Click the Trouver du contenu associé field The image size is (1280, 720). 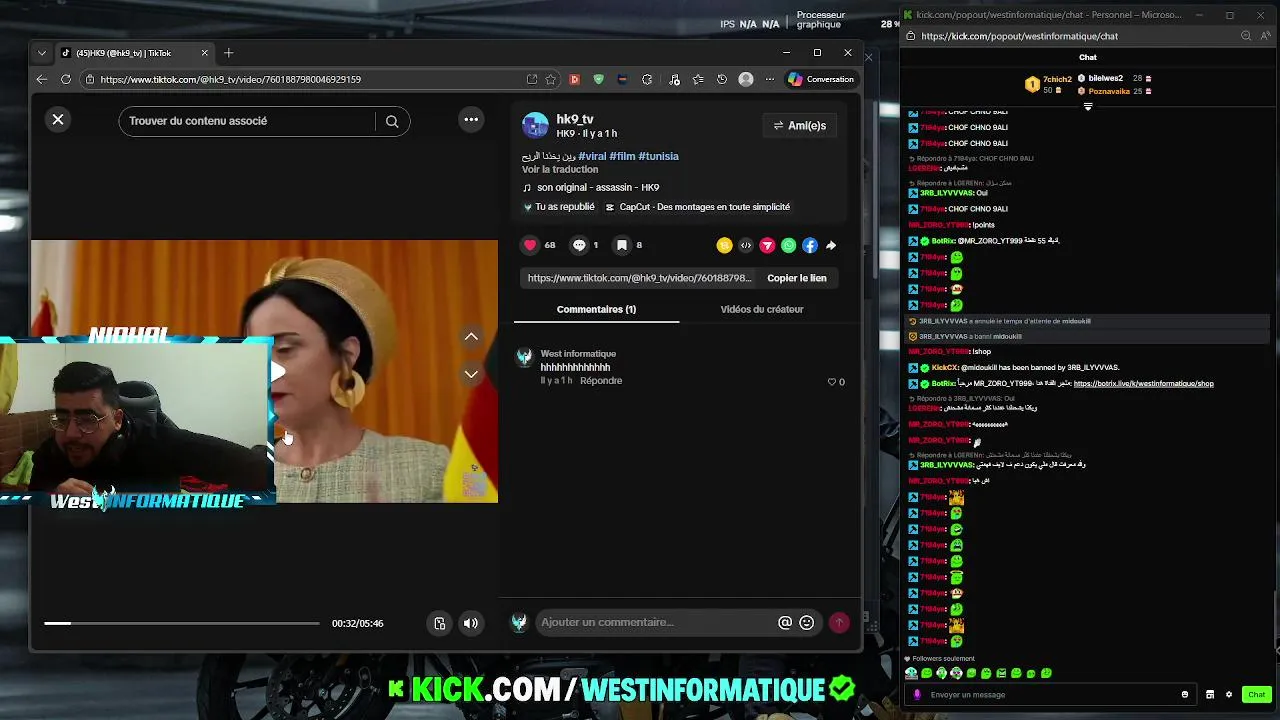248,121
